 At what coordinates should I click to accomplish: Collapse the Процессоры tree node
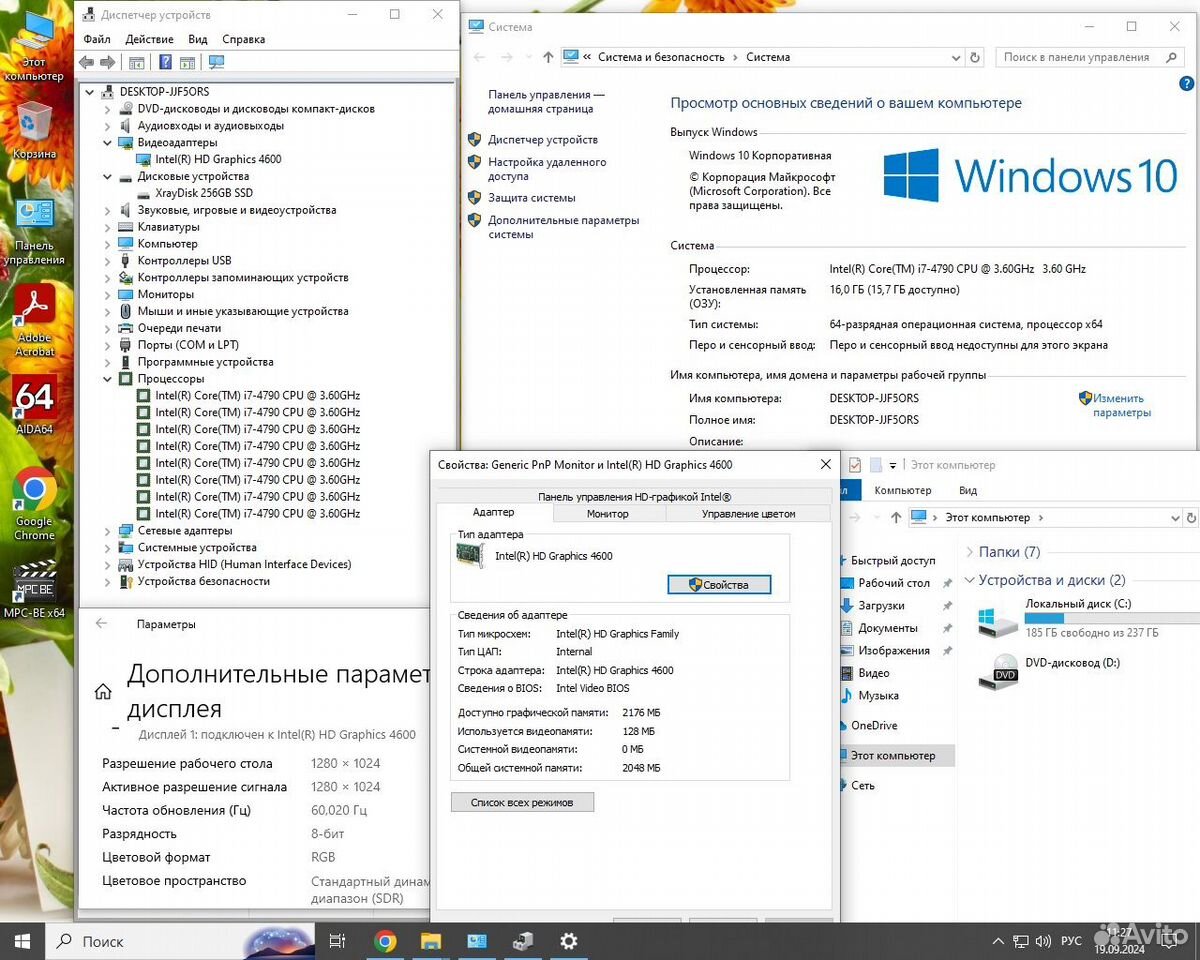(107, 379)
